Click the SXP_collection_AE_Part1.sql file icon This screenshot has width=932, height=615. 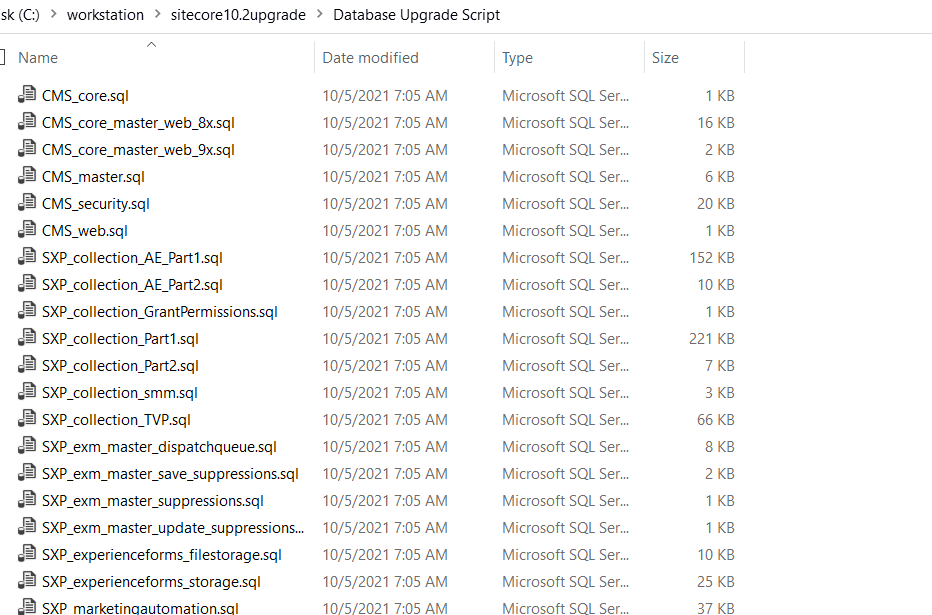click(x=27, y=257)
